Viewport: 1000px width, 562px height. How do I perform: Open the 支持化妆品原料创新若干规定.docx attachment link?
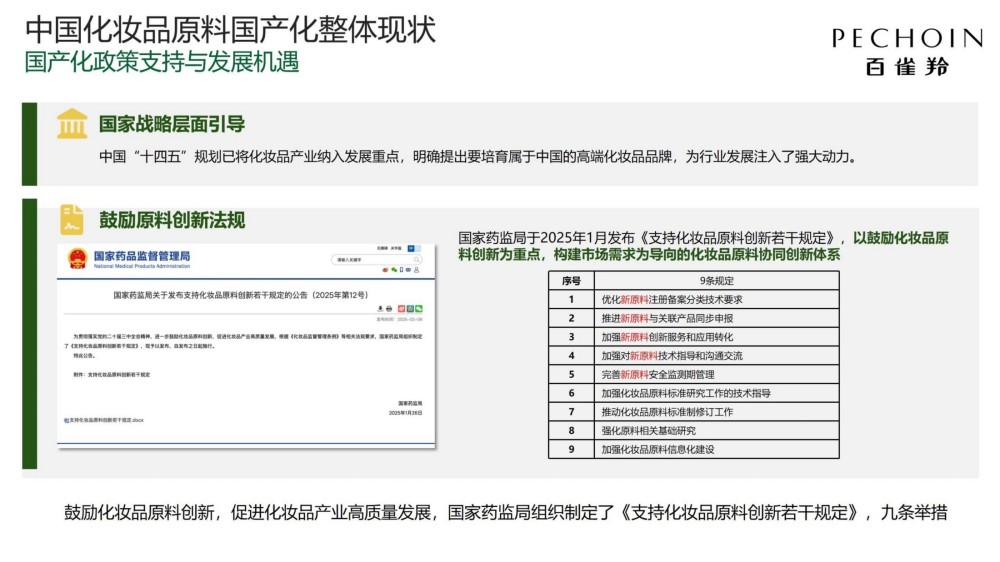[105, 420]
